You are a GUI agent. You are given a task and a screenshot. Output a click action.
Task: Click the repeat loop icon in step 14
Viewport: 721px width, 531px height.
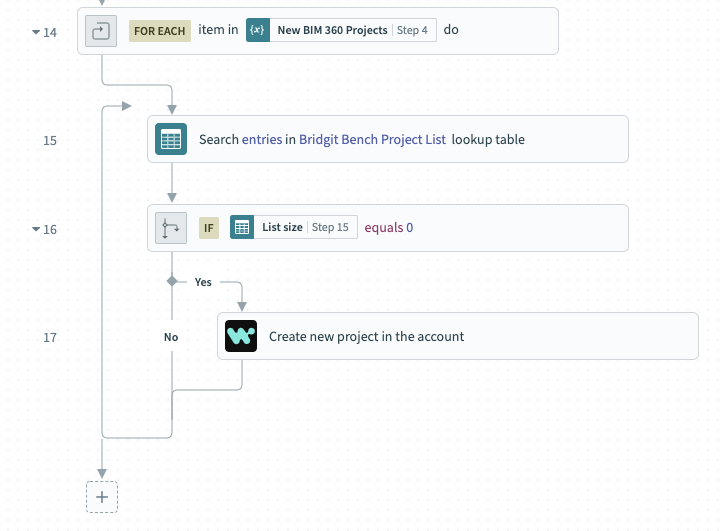click(x=101, y=31)
